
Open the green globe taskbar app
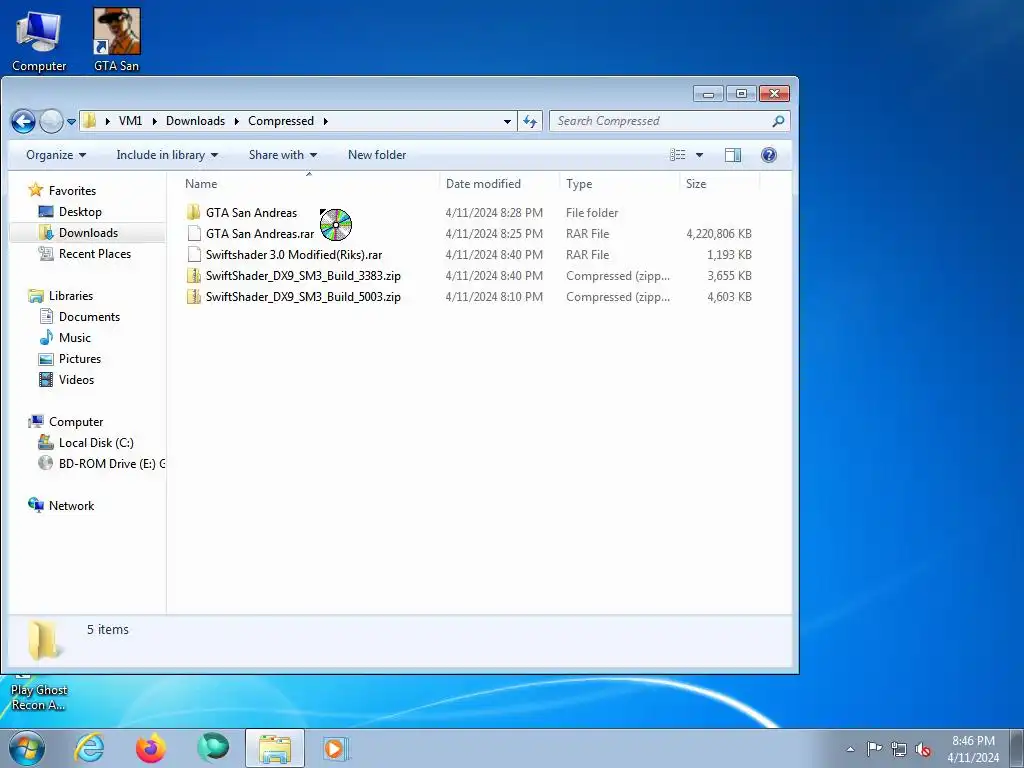point(213,748)
